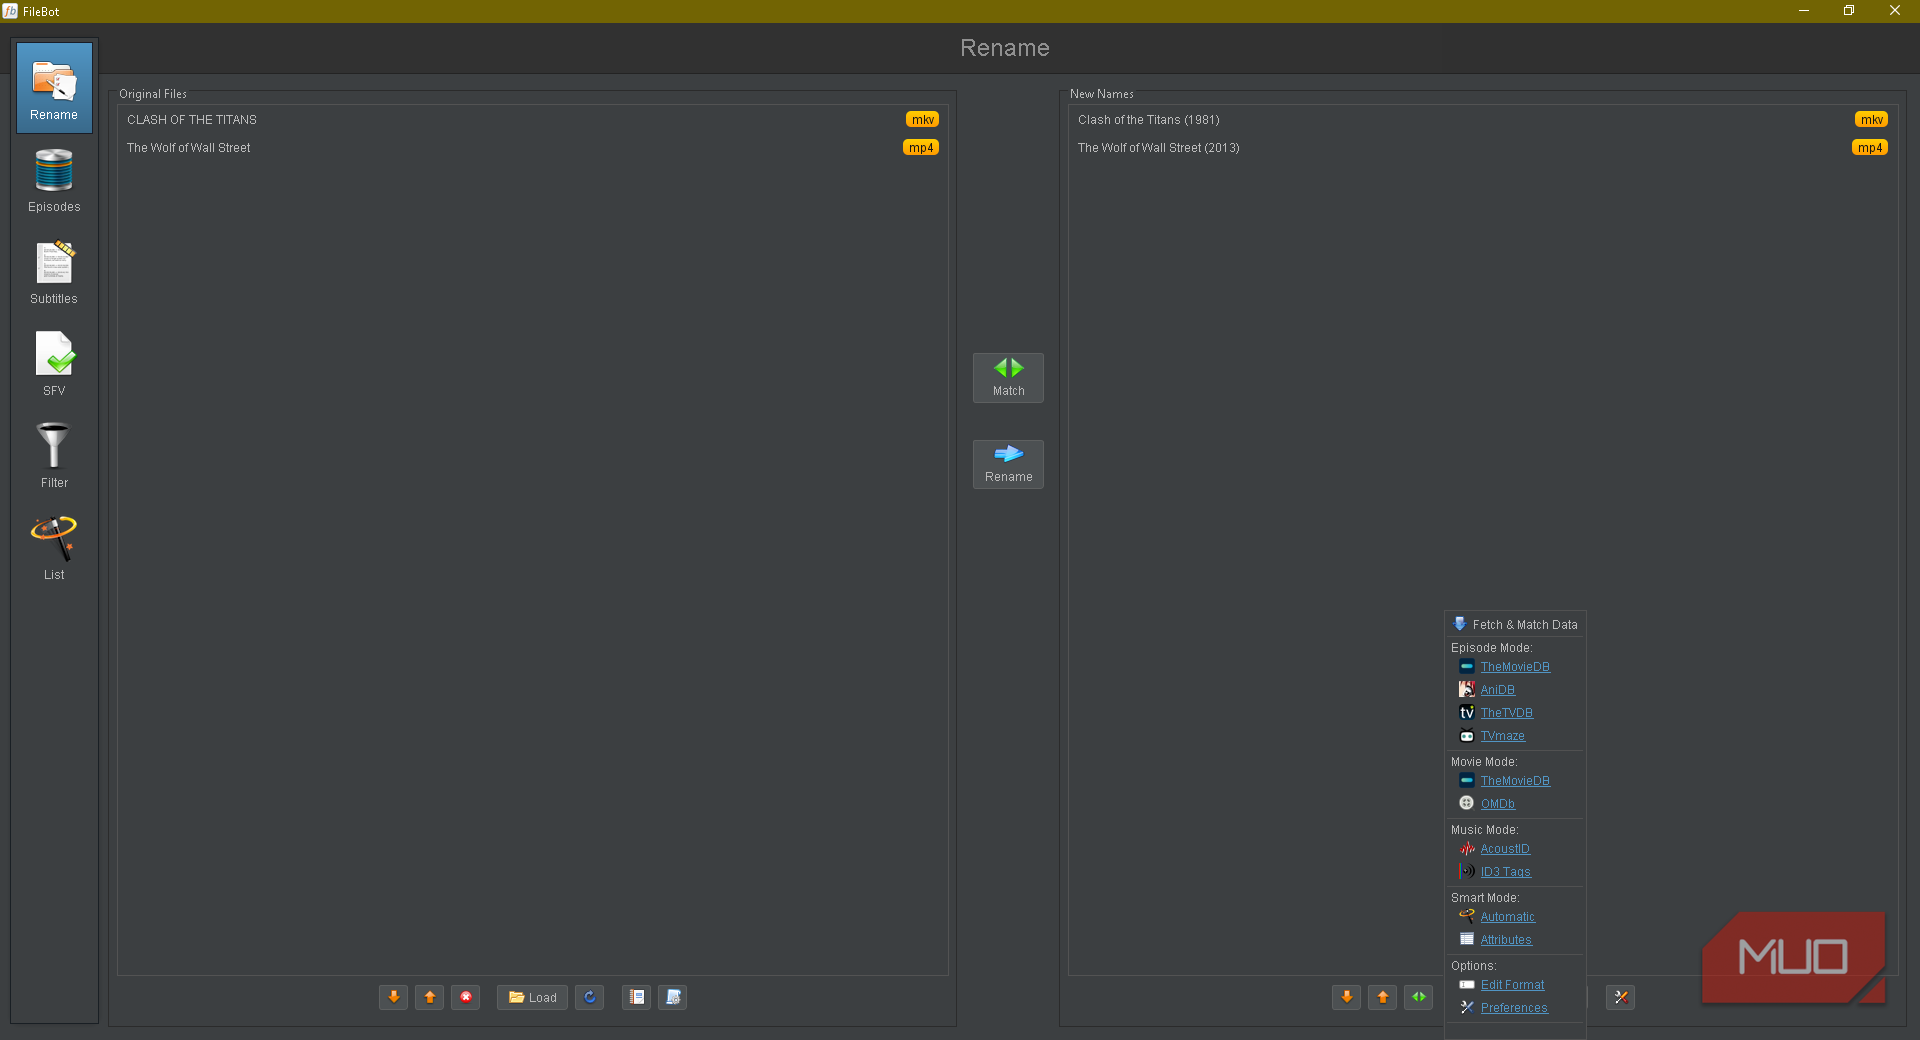Click the Rename button with blue arrow
Screen dimensions: 1920x1040
pyautogui.click(x=1008, y=464)
